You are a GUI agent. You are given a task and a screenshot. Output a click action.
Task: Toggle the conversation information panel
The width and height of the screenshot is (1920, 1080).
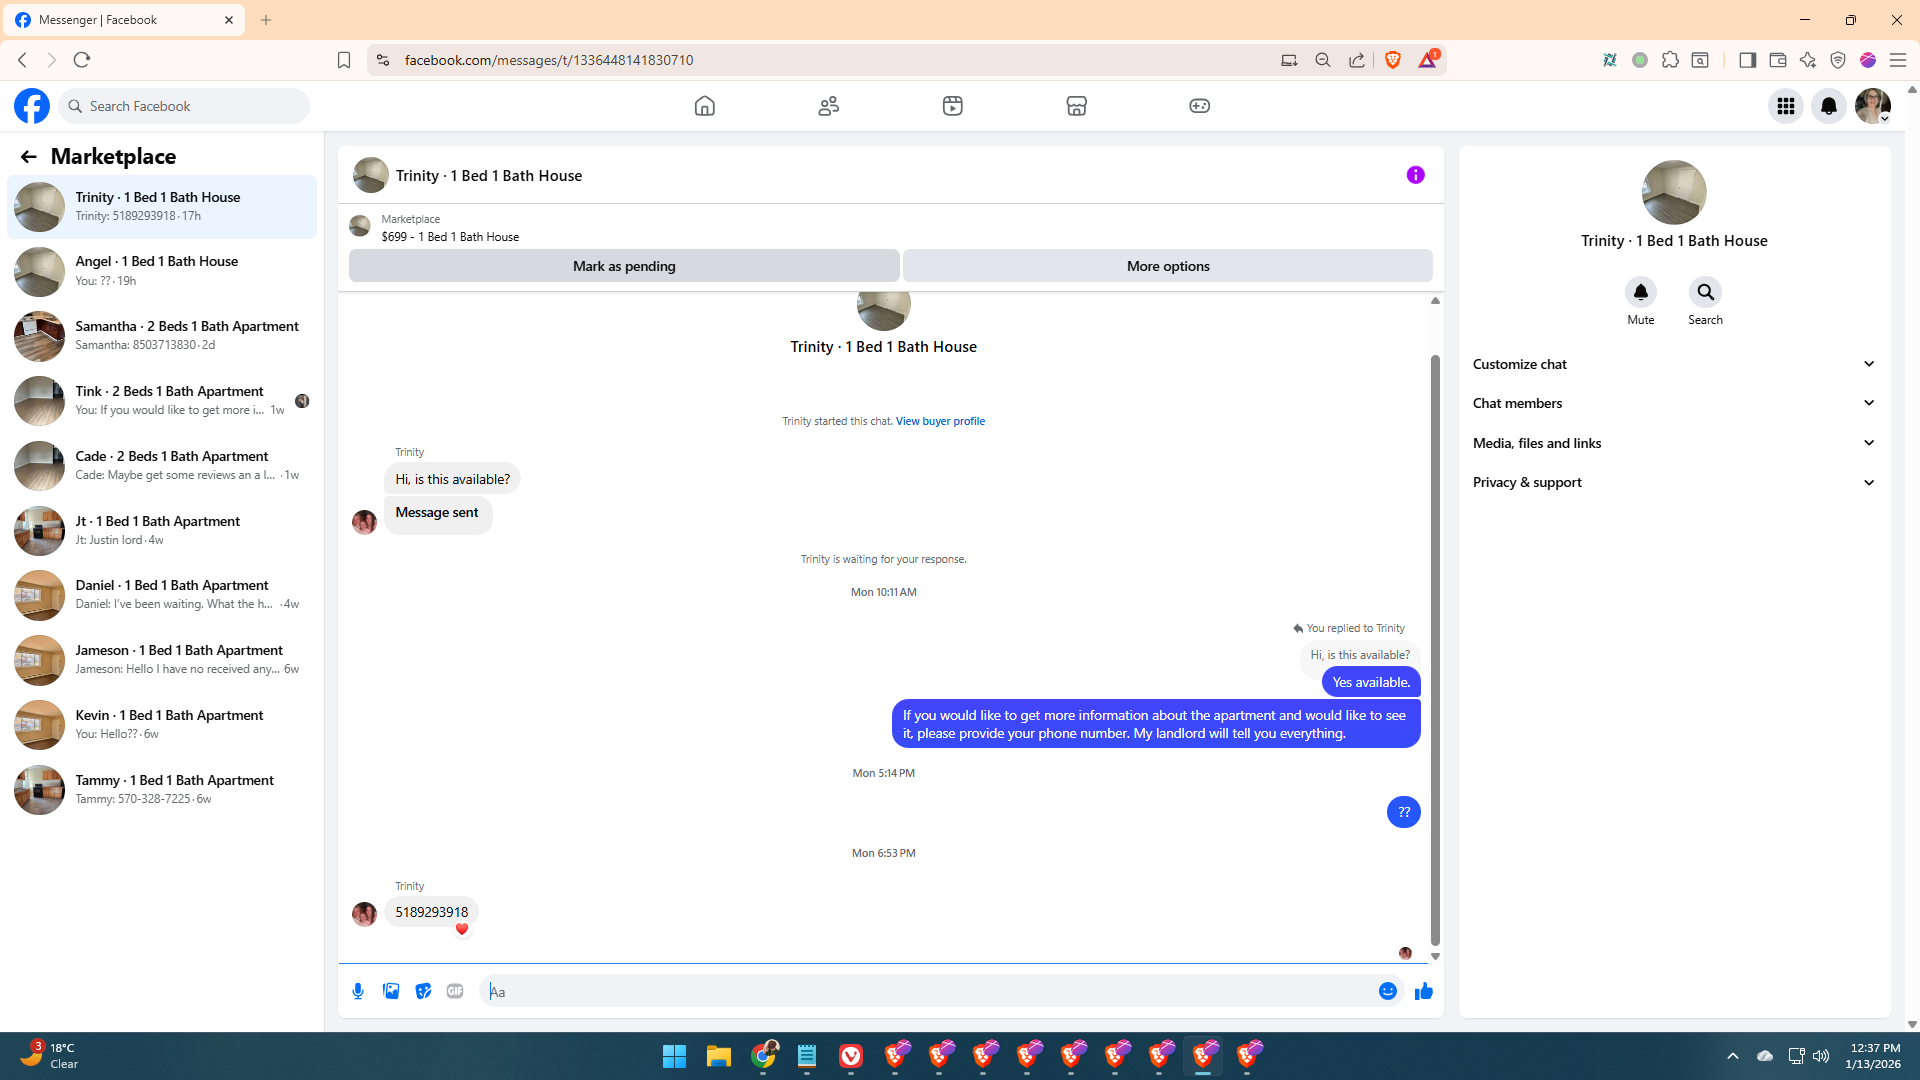click(x=1415, y=175)
